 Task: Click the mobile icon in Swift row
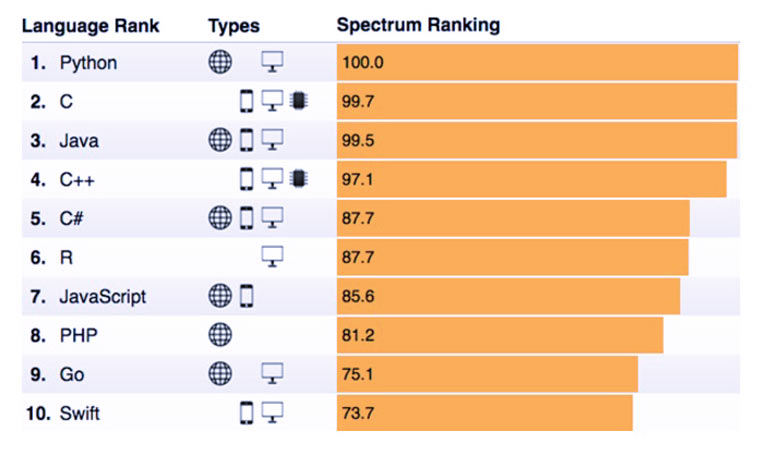coord(246,412)
